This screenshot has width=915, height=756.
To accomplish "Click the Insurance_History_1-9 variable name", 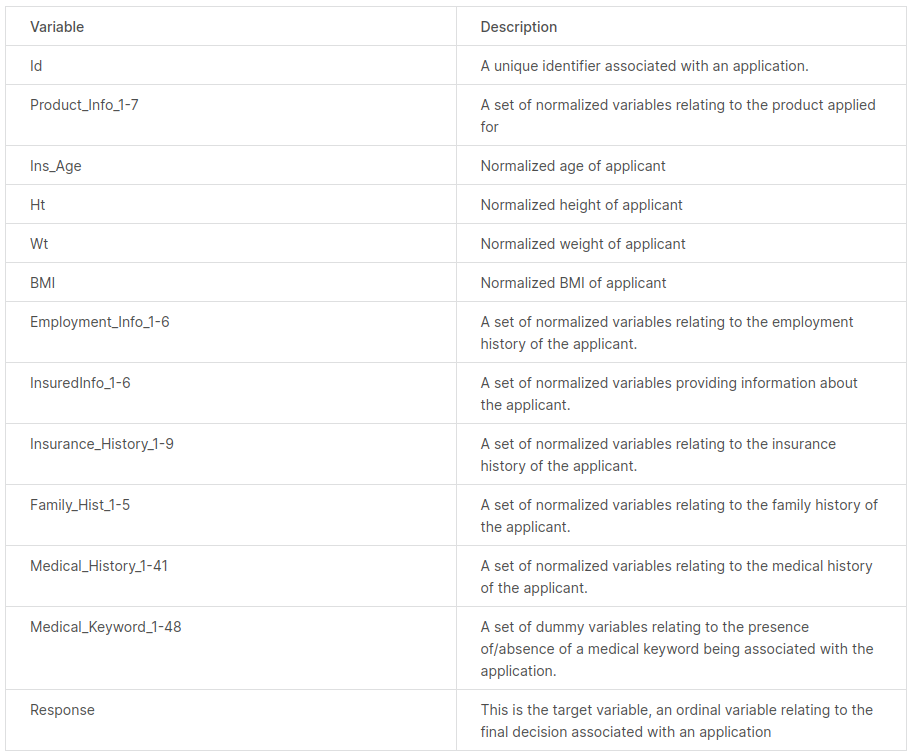I will click(x=102, y=444).
